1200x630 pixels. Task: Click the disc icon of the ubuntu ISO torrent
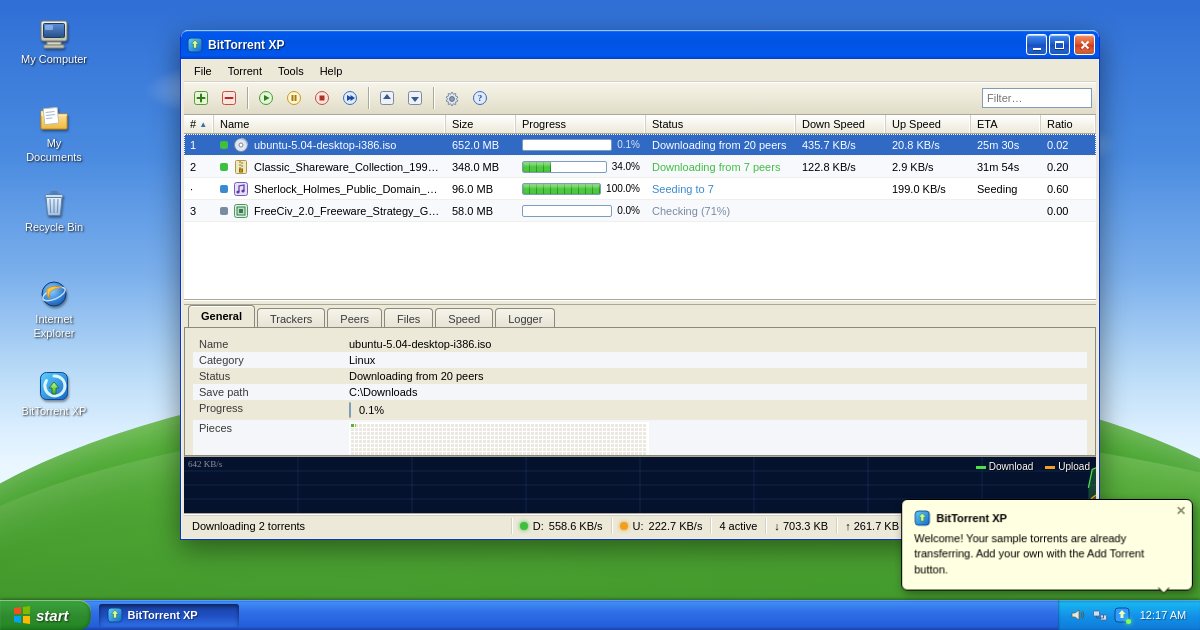(241, 145)
